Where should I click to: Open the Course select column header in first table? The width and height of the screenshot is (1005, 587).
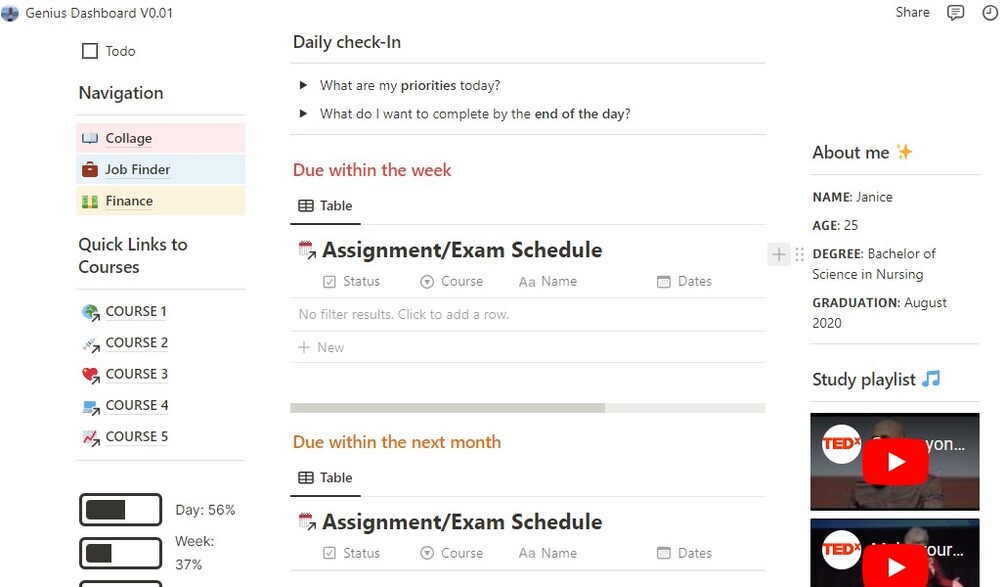click(x=452, y=281)
